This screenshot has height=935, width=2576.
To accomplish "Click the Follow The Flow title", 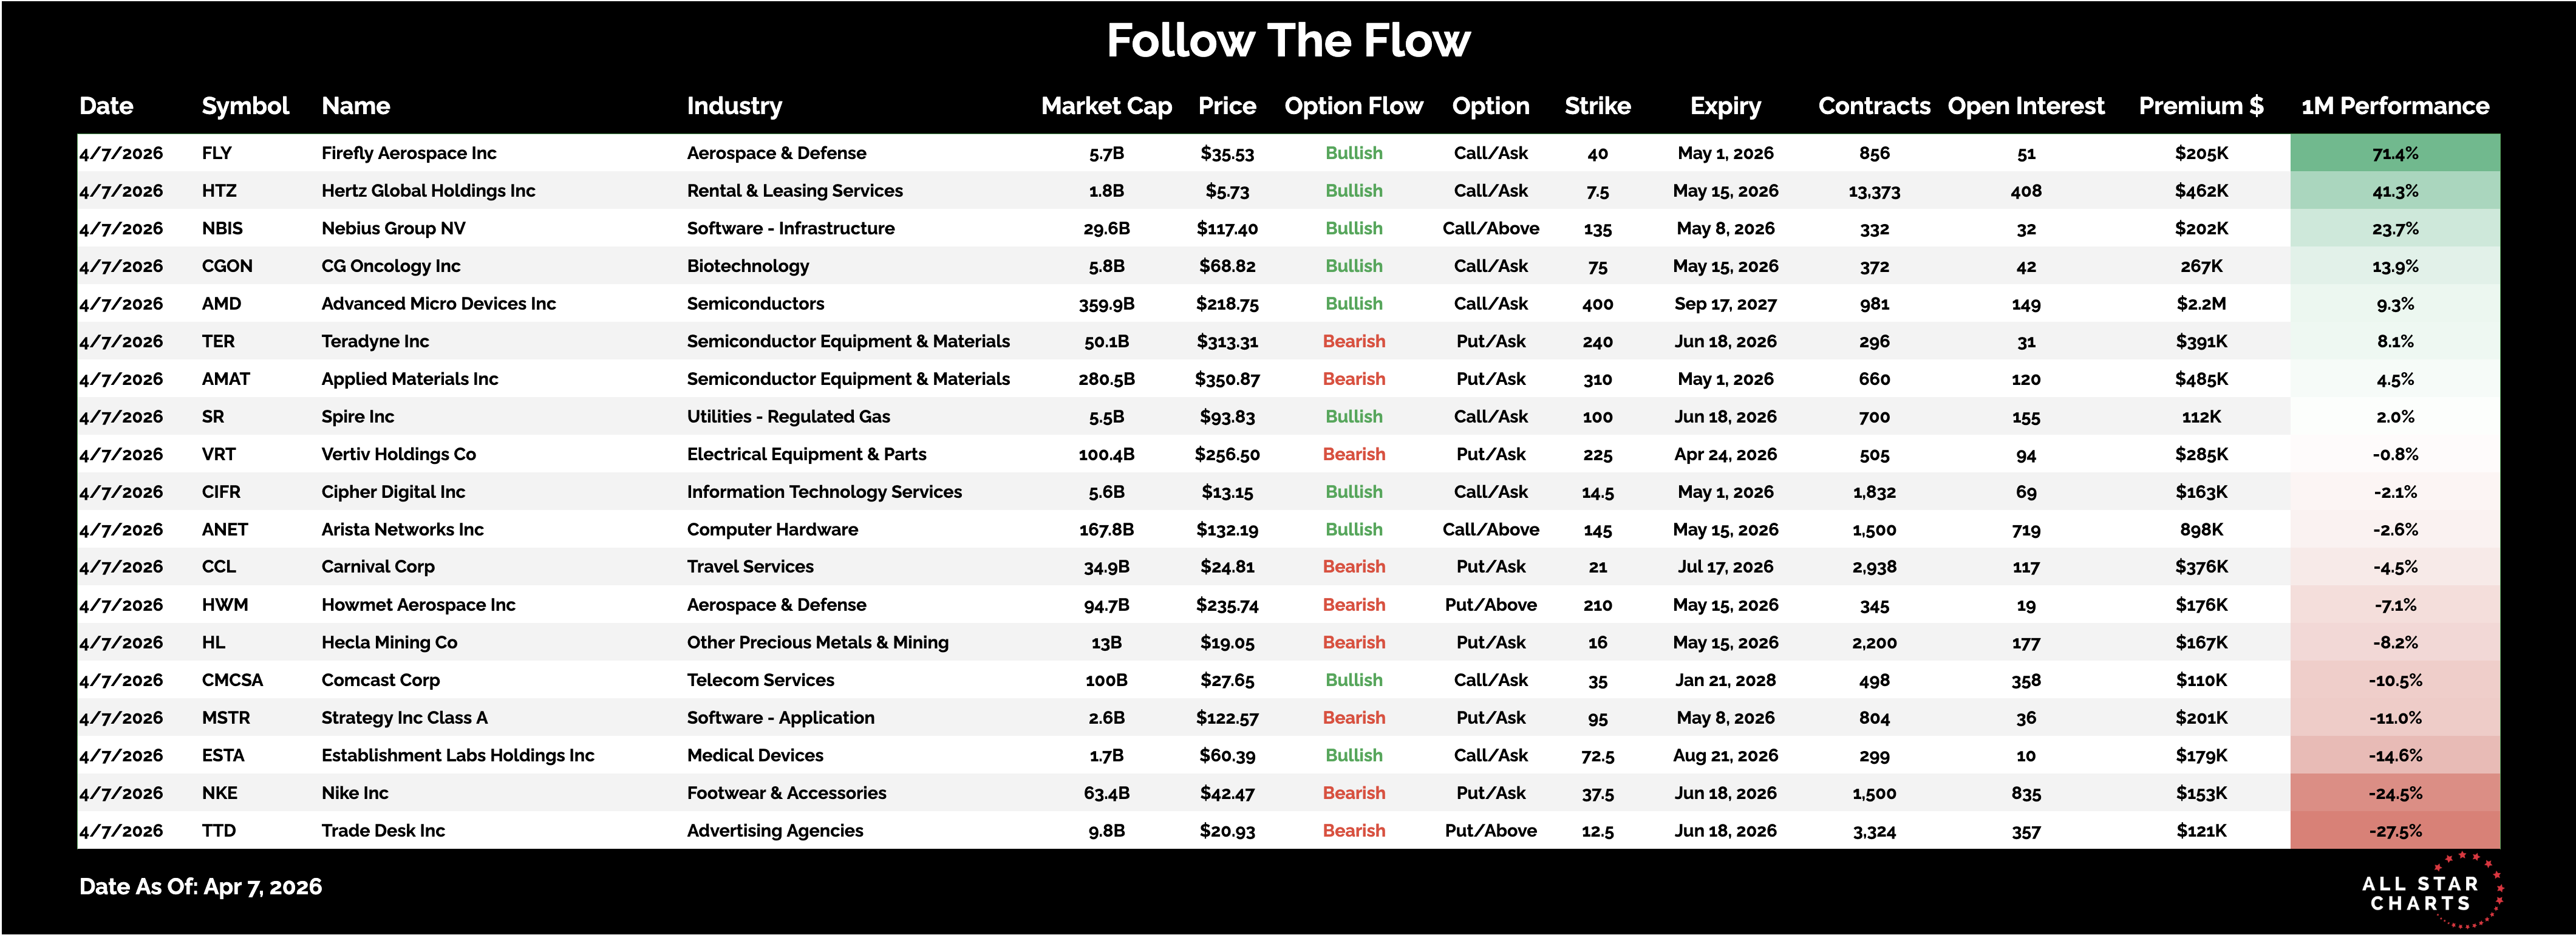I will coord(1288,41).
